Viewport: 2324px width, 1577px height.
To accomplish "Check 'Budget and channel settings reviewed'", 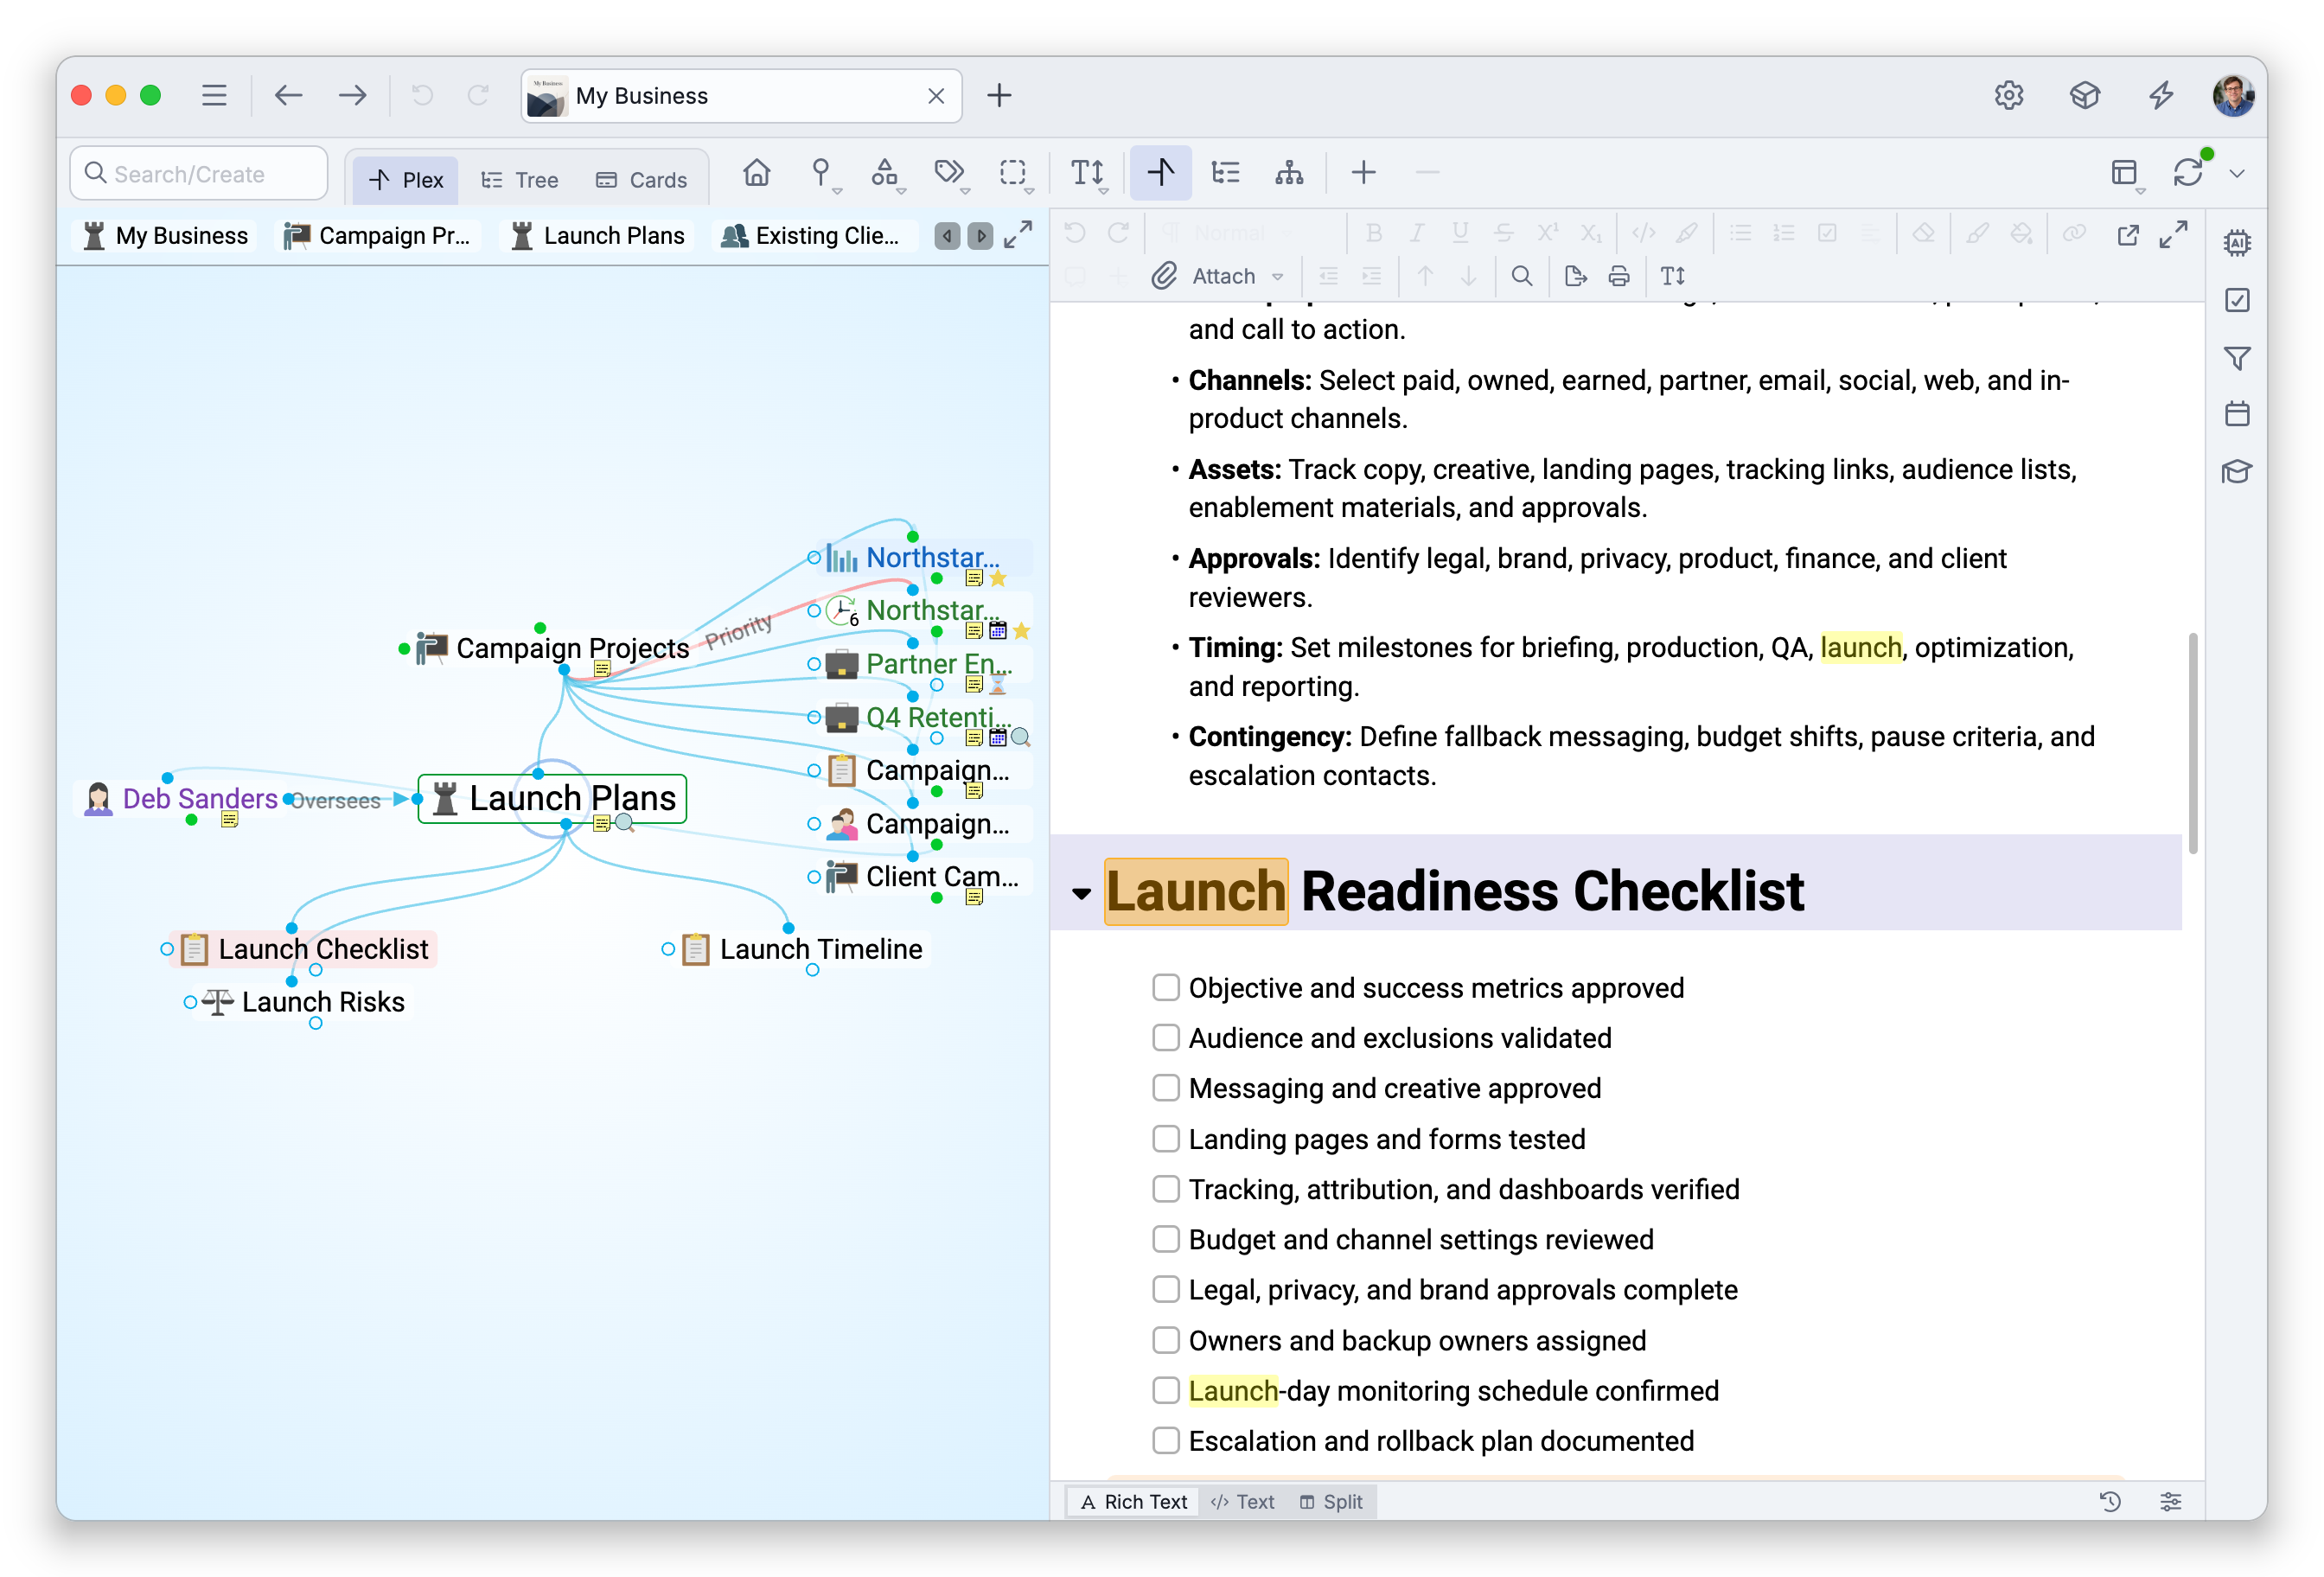I will 1166,1240.
